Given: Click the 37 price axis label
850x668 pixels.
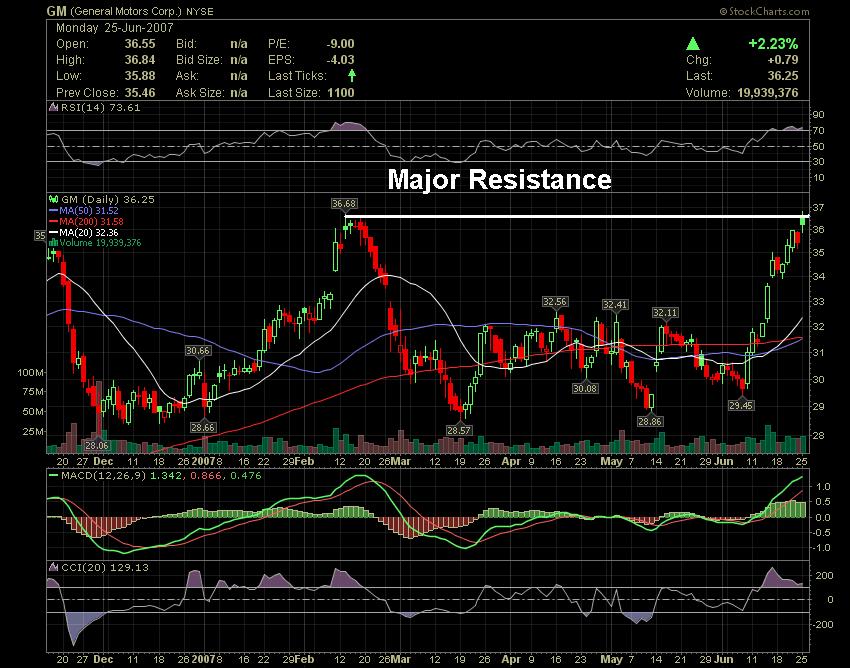Looking at the screenshot, I should coord(819,207).
